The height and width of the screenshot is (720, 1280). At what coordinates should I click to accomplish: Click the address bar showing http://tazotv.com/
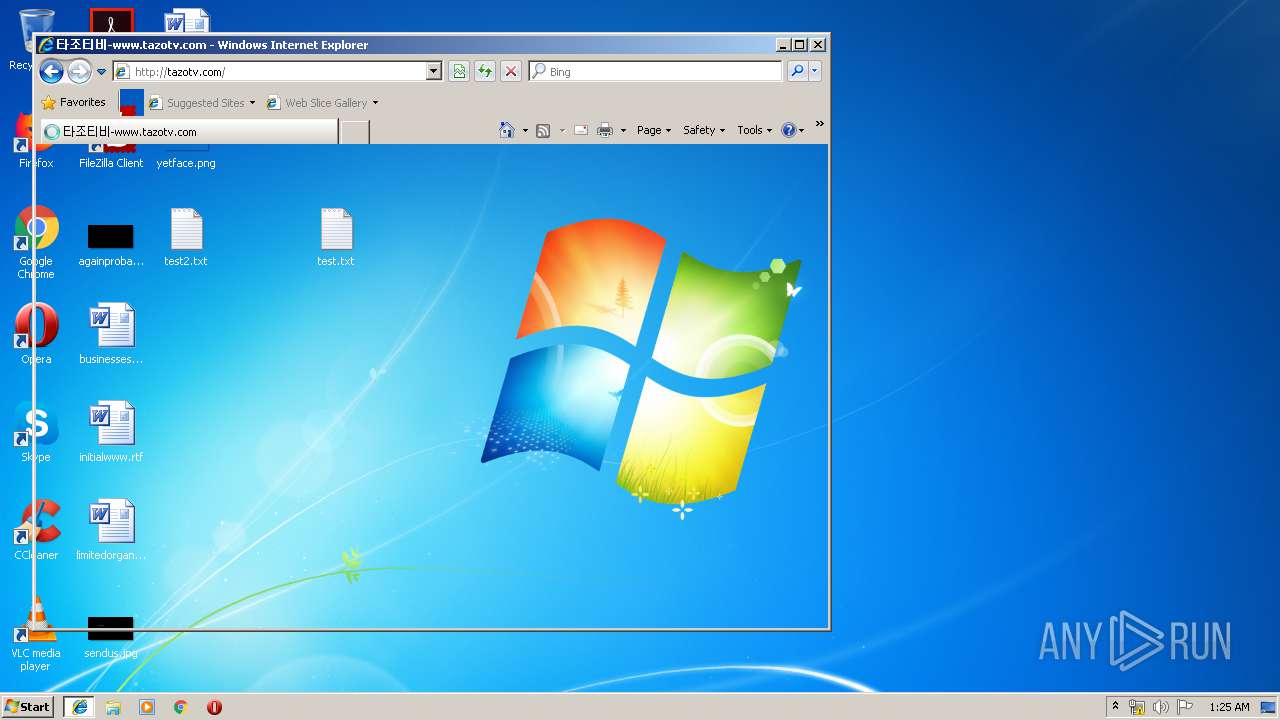tap(270, 71)
